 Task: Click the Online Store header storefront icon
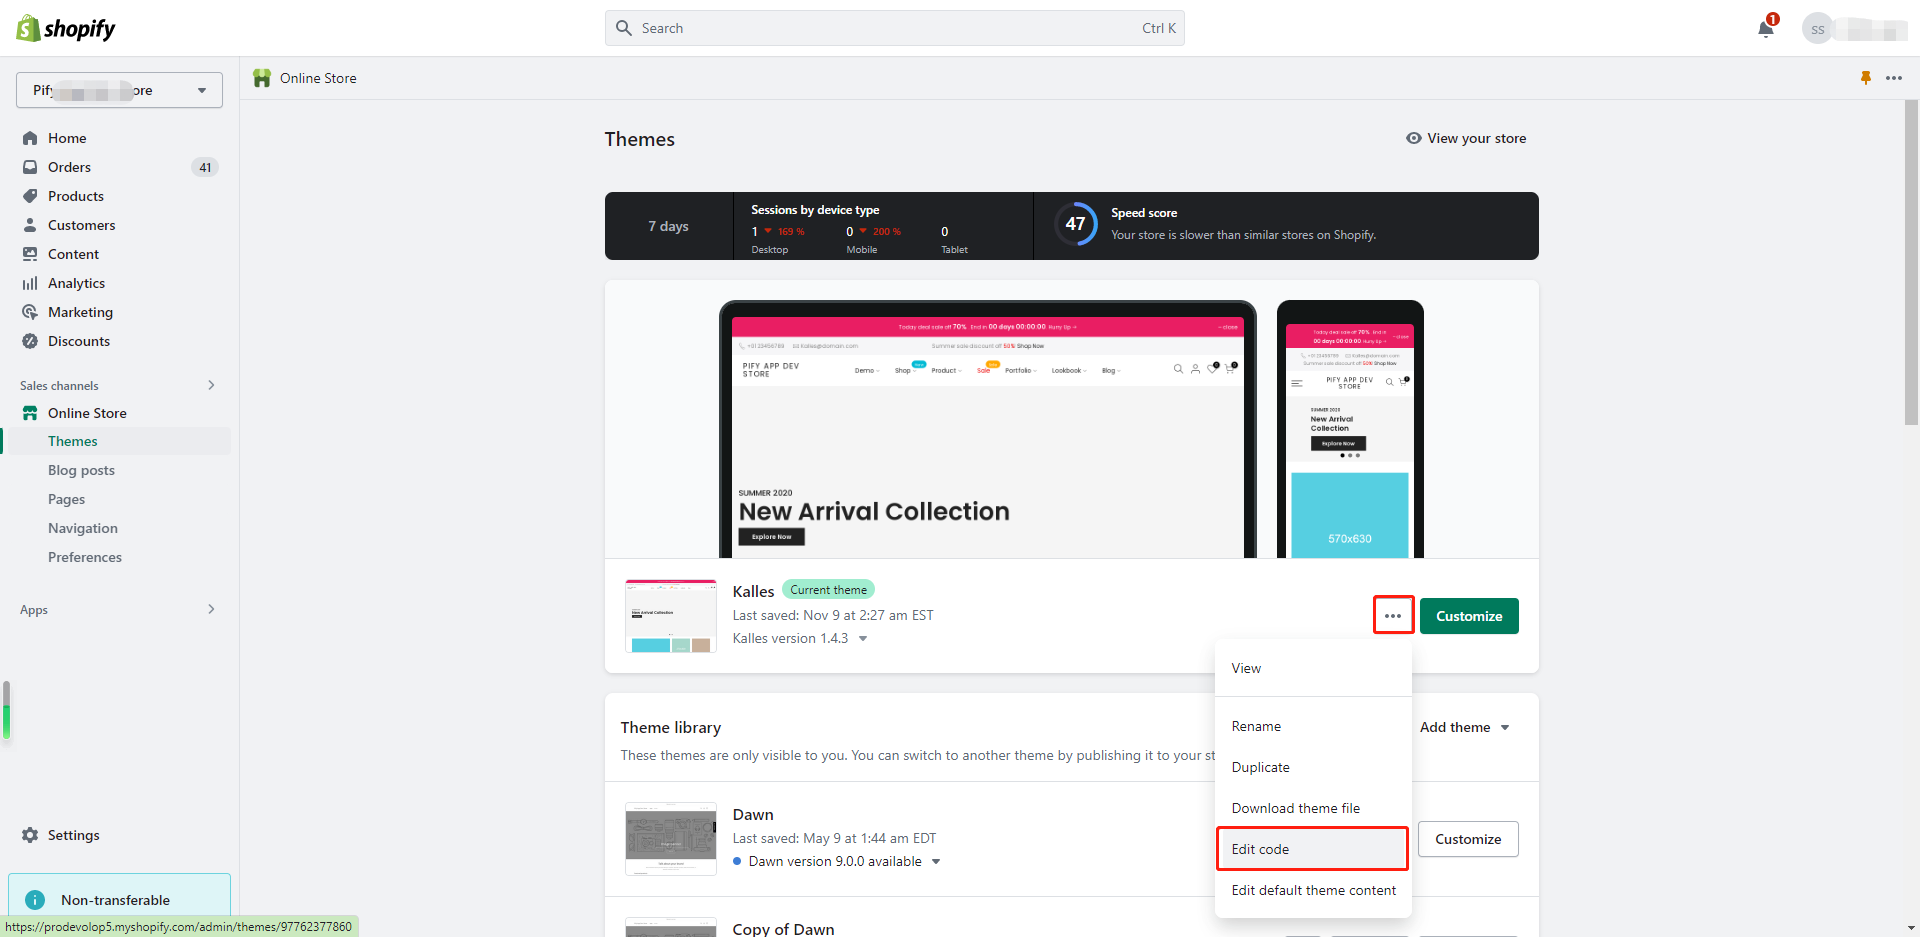[x=262, y=78]
